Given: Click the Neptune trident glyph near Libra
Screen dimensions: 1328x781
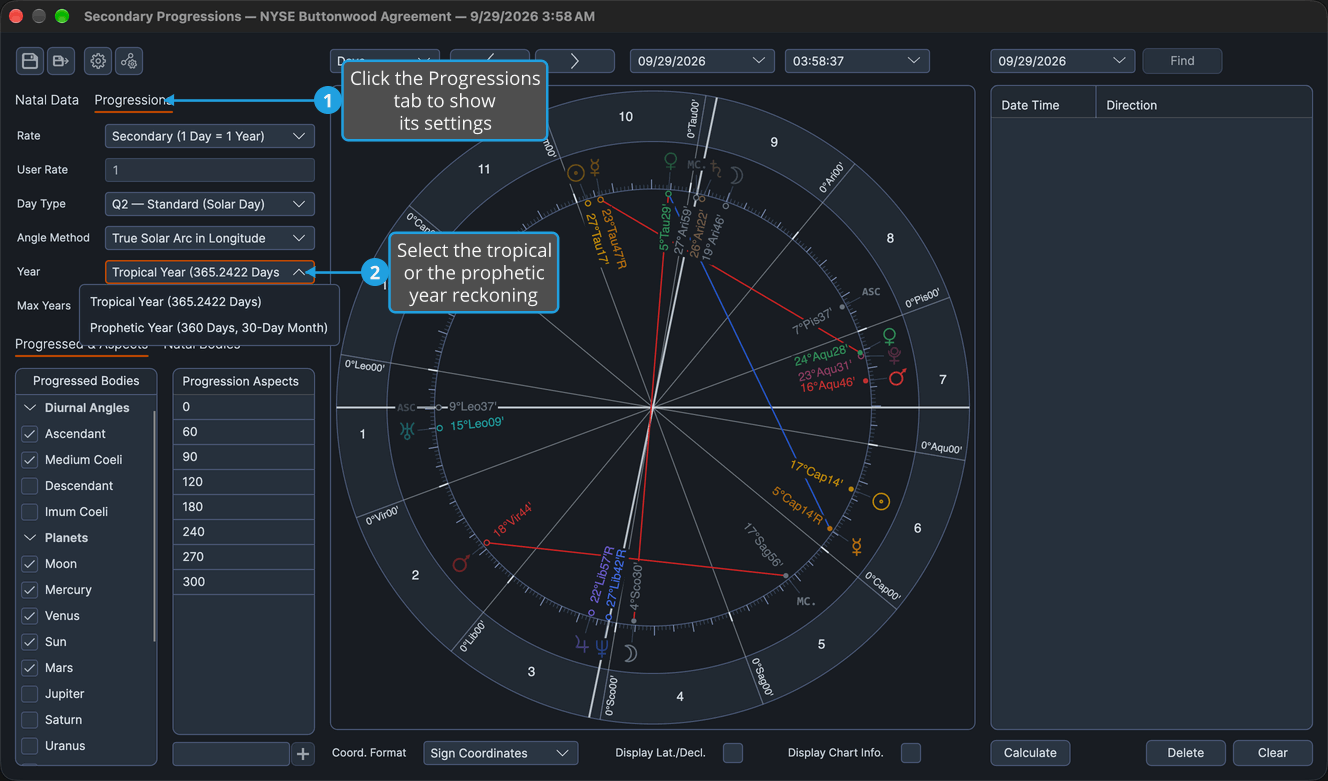Looking at the screenshot, I should (x=601, y=647).
